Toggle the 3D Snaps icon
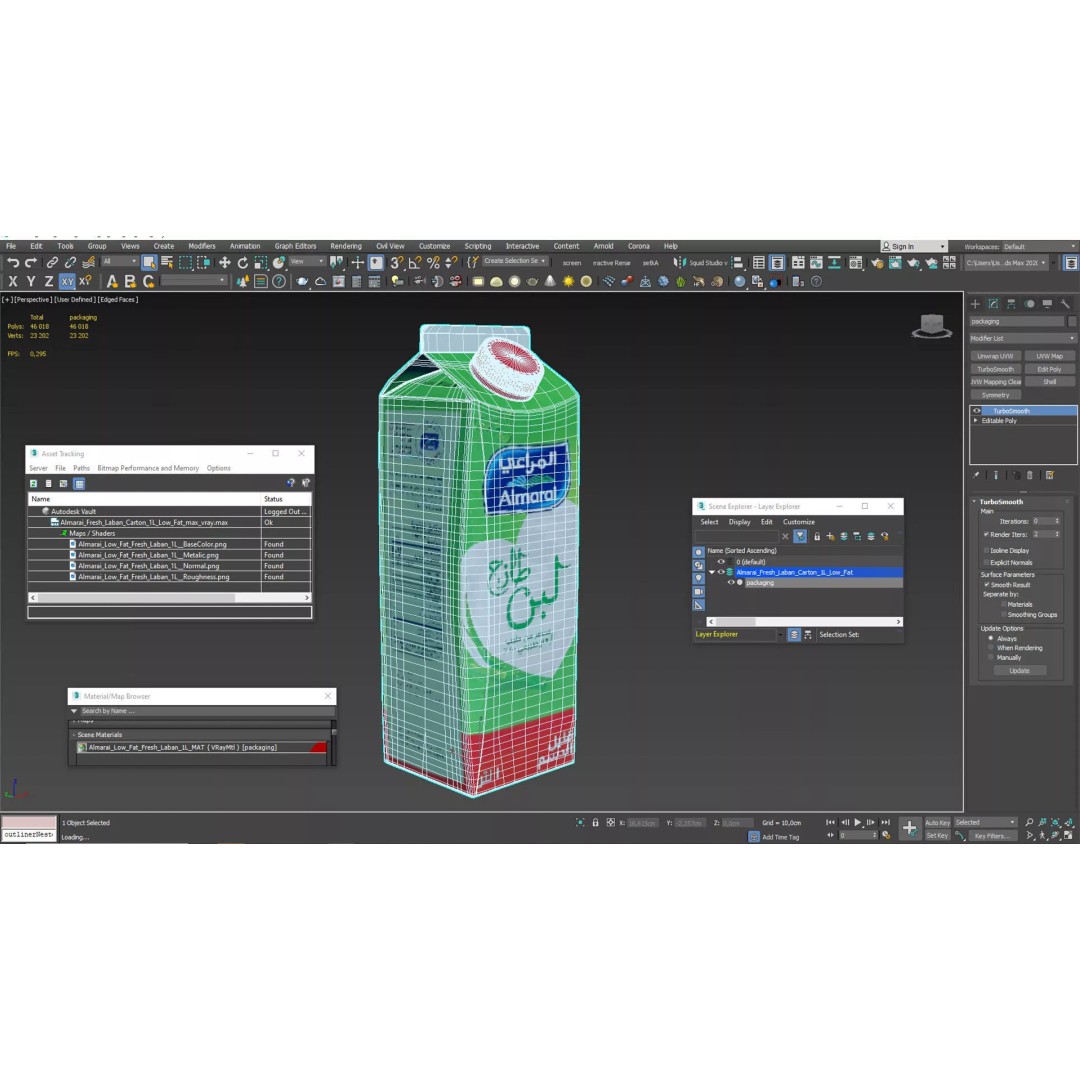The image size is (1080, 1080). click(x=397, y=262)
